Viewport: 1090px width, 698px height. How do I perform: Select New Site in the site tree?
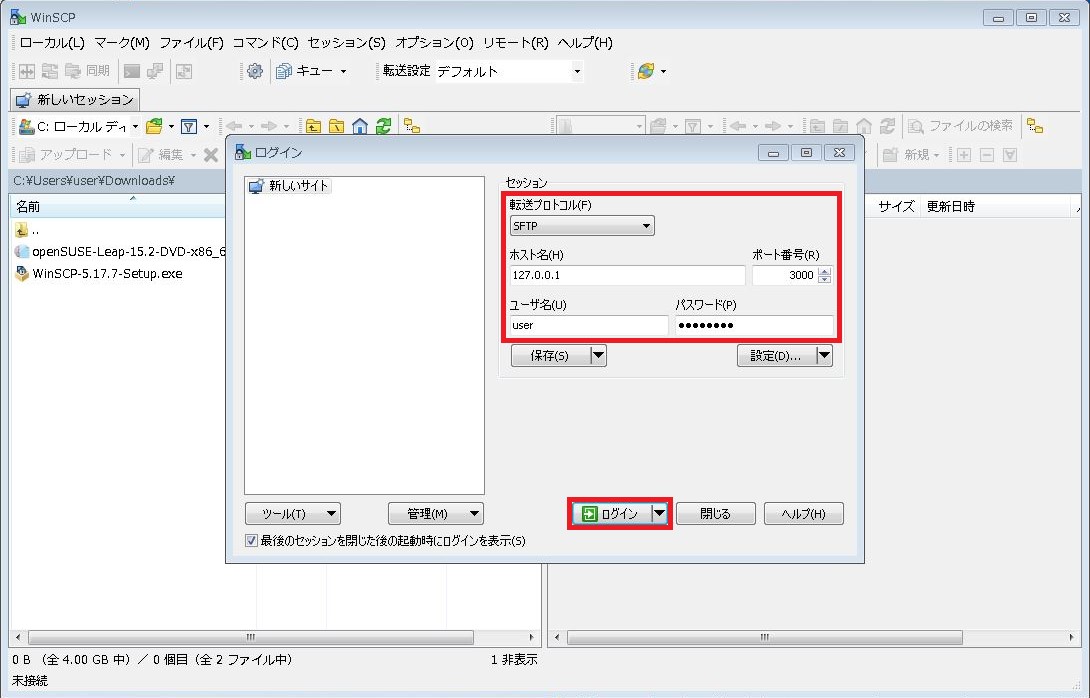click(x=298, y=186)
